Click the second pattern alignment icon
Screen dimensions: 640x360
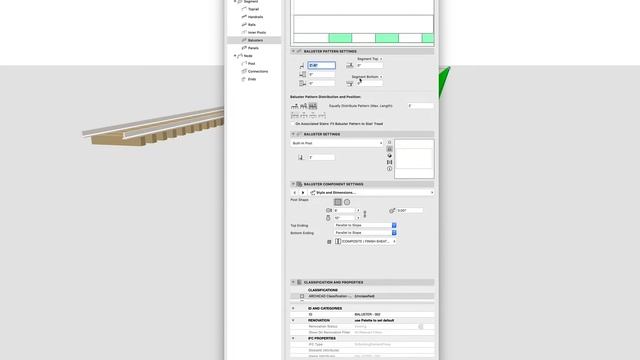(x=304, y=116)
